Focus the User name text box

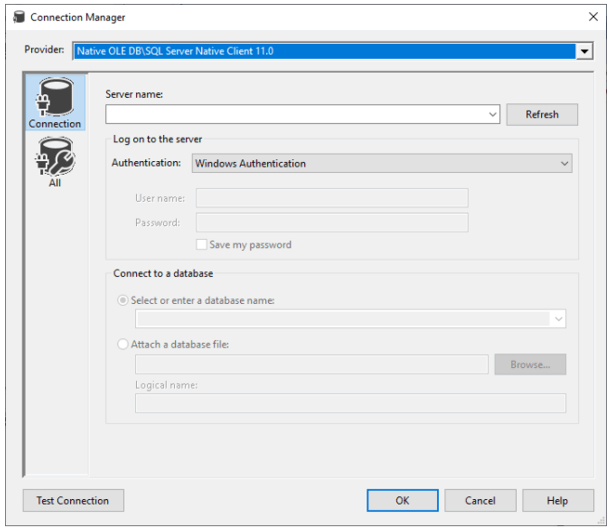coord(332,198)
